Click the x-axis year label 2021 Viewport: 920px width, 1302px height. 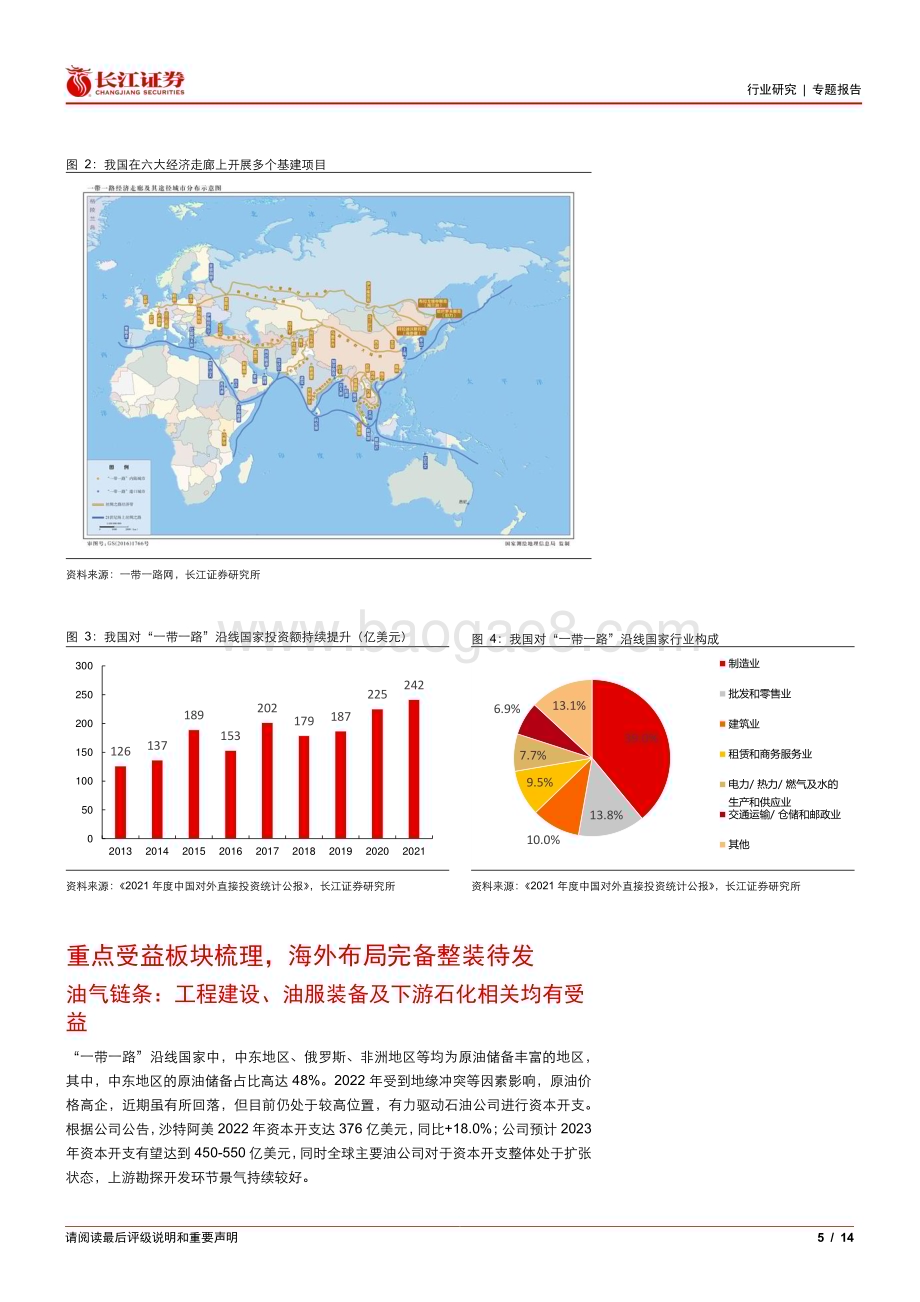click(x=414, y=851)
